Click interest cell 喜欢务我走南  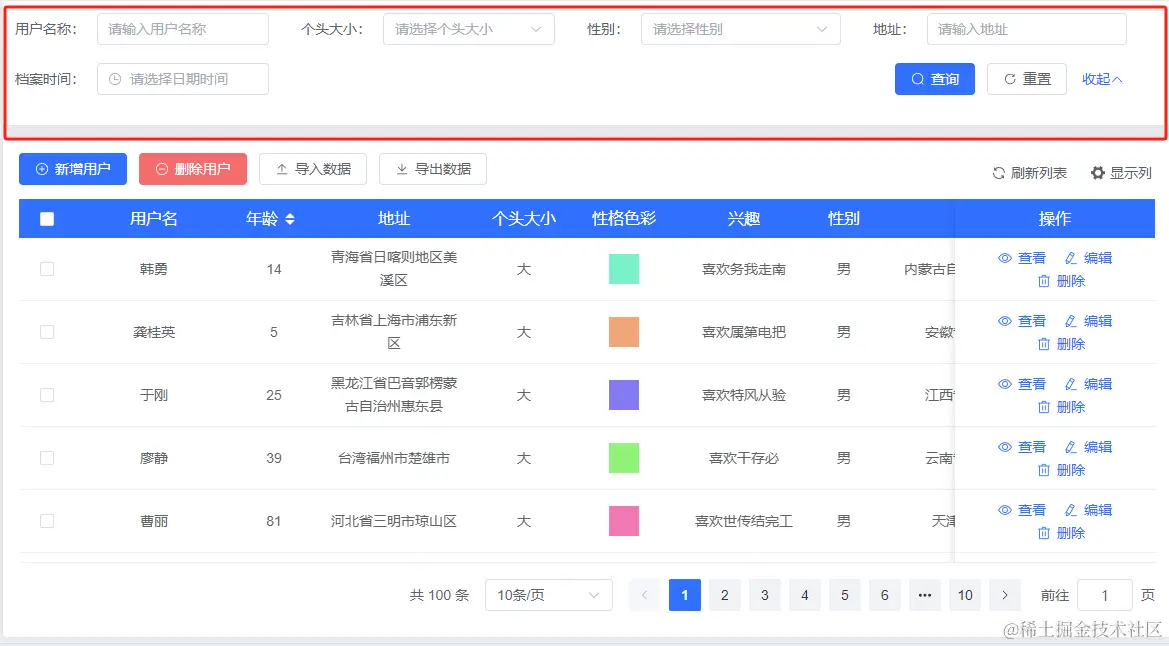(743, 269)
